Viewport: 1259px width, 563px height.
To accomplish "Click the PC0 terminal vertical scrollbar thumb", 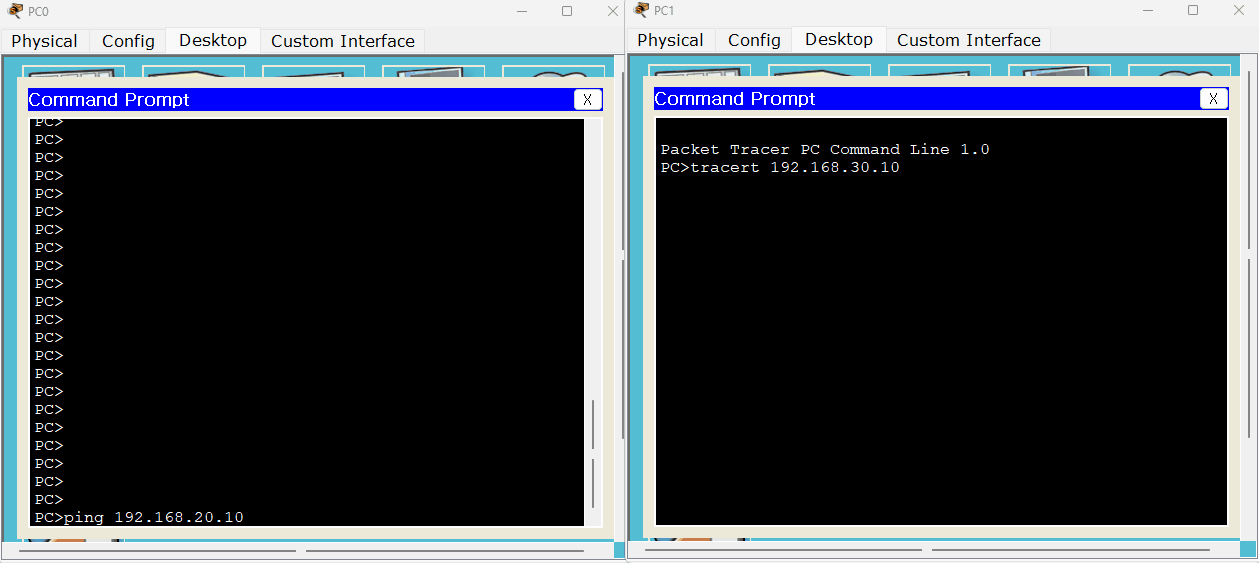I will (593, 454).
